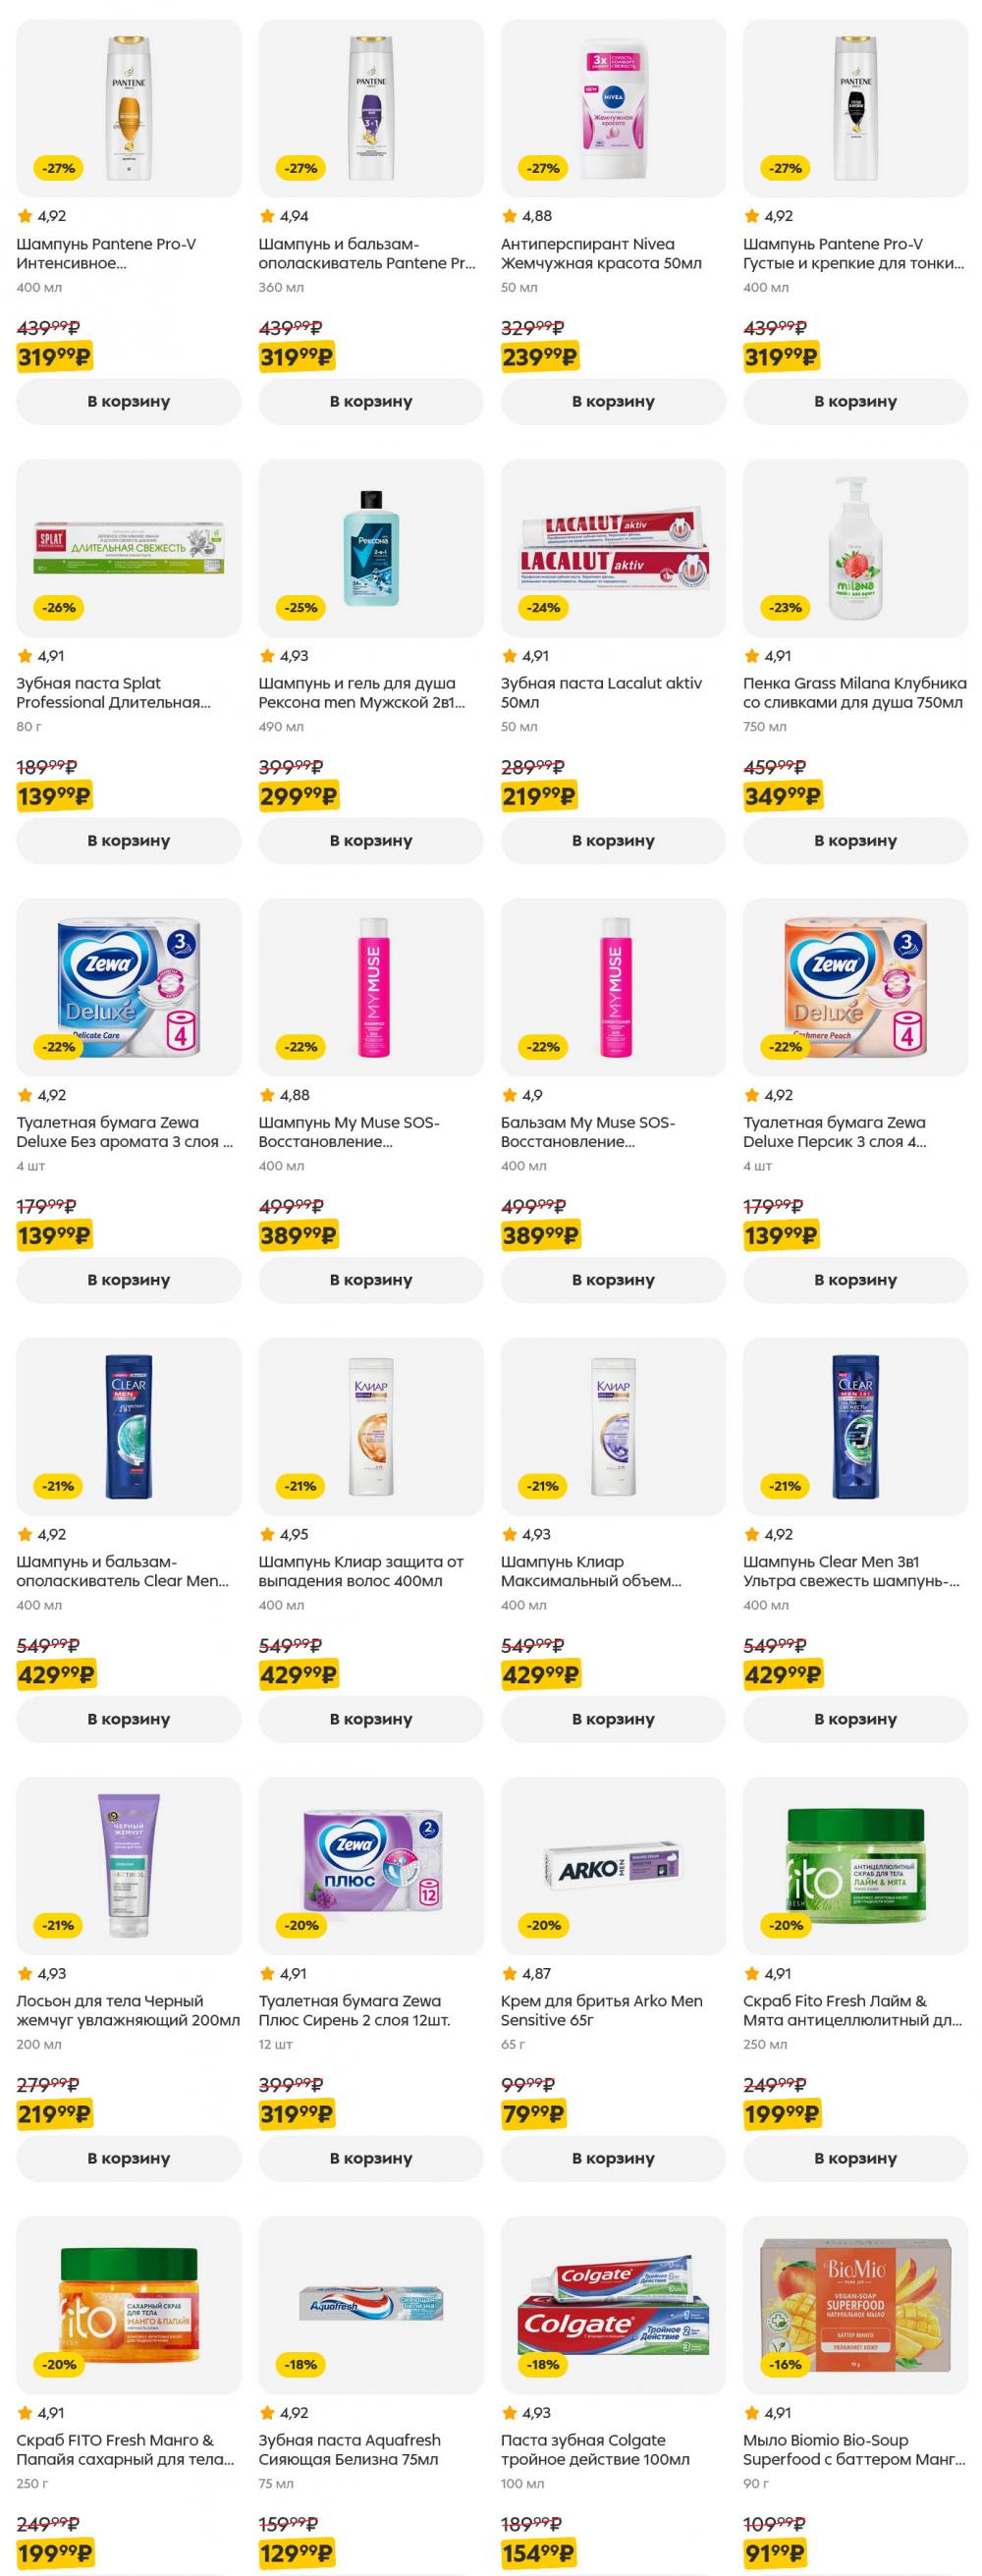Screen dimensions: 982x2576
Task: Click the 4,87 star rating of Arko cream
Action: coord(527,1973)
